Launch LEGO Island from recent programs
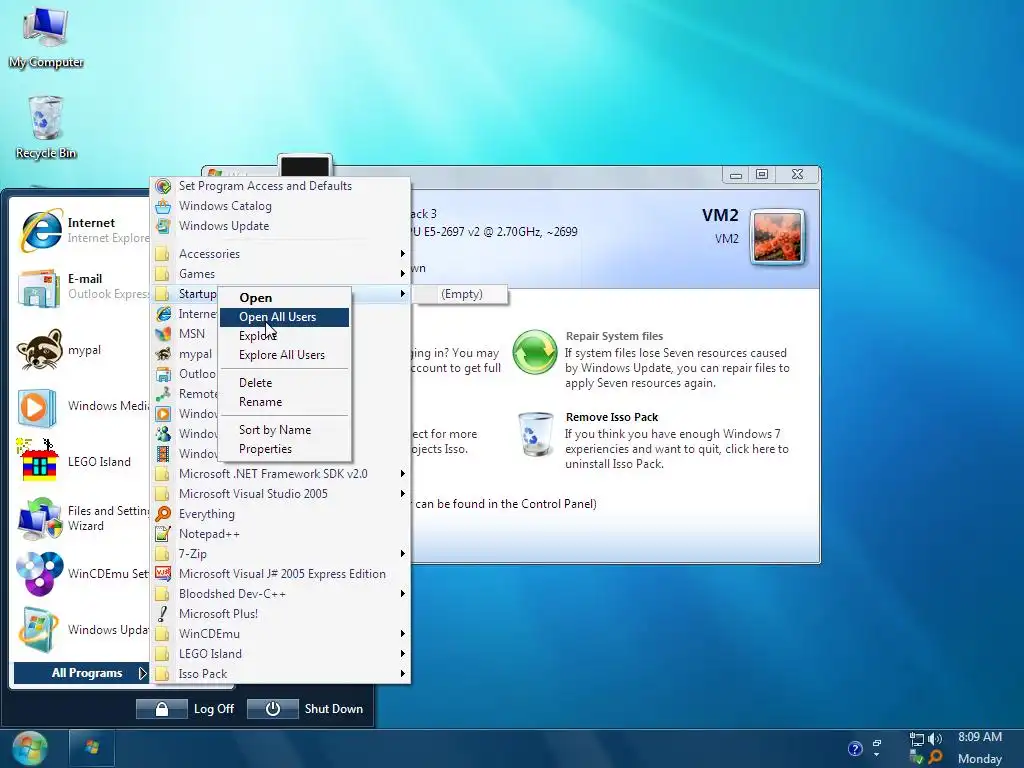 coord(83,462)
